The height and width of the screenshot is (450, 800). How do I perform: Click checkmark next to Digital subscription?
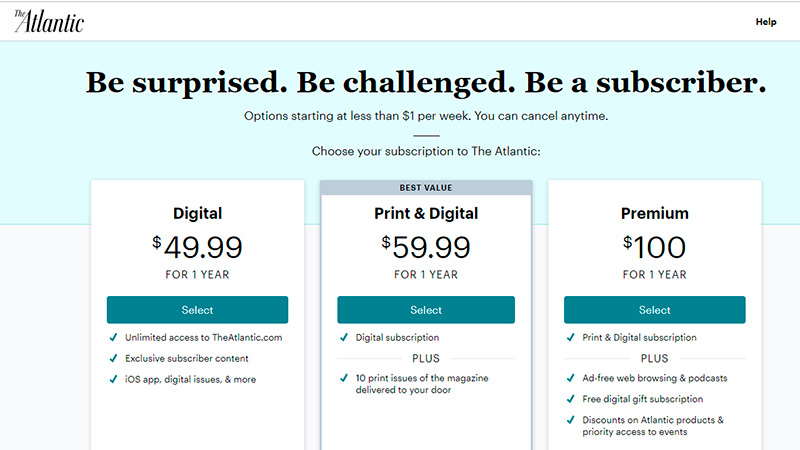tap(342, 338)
